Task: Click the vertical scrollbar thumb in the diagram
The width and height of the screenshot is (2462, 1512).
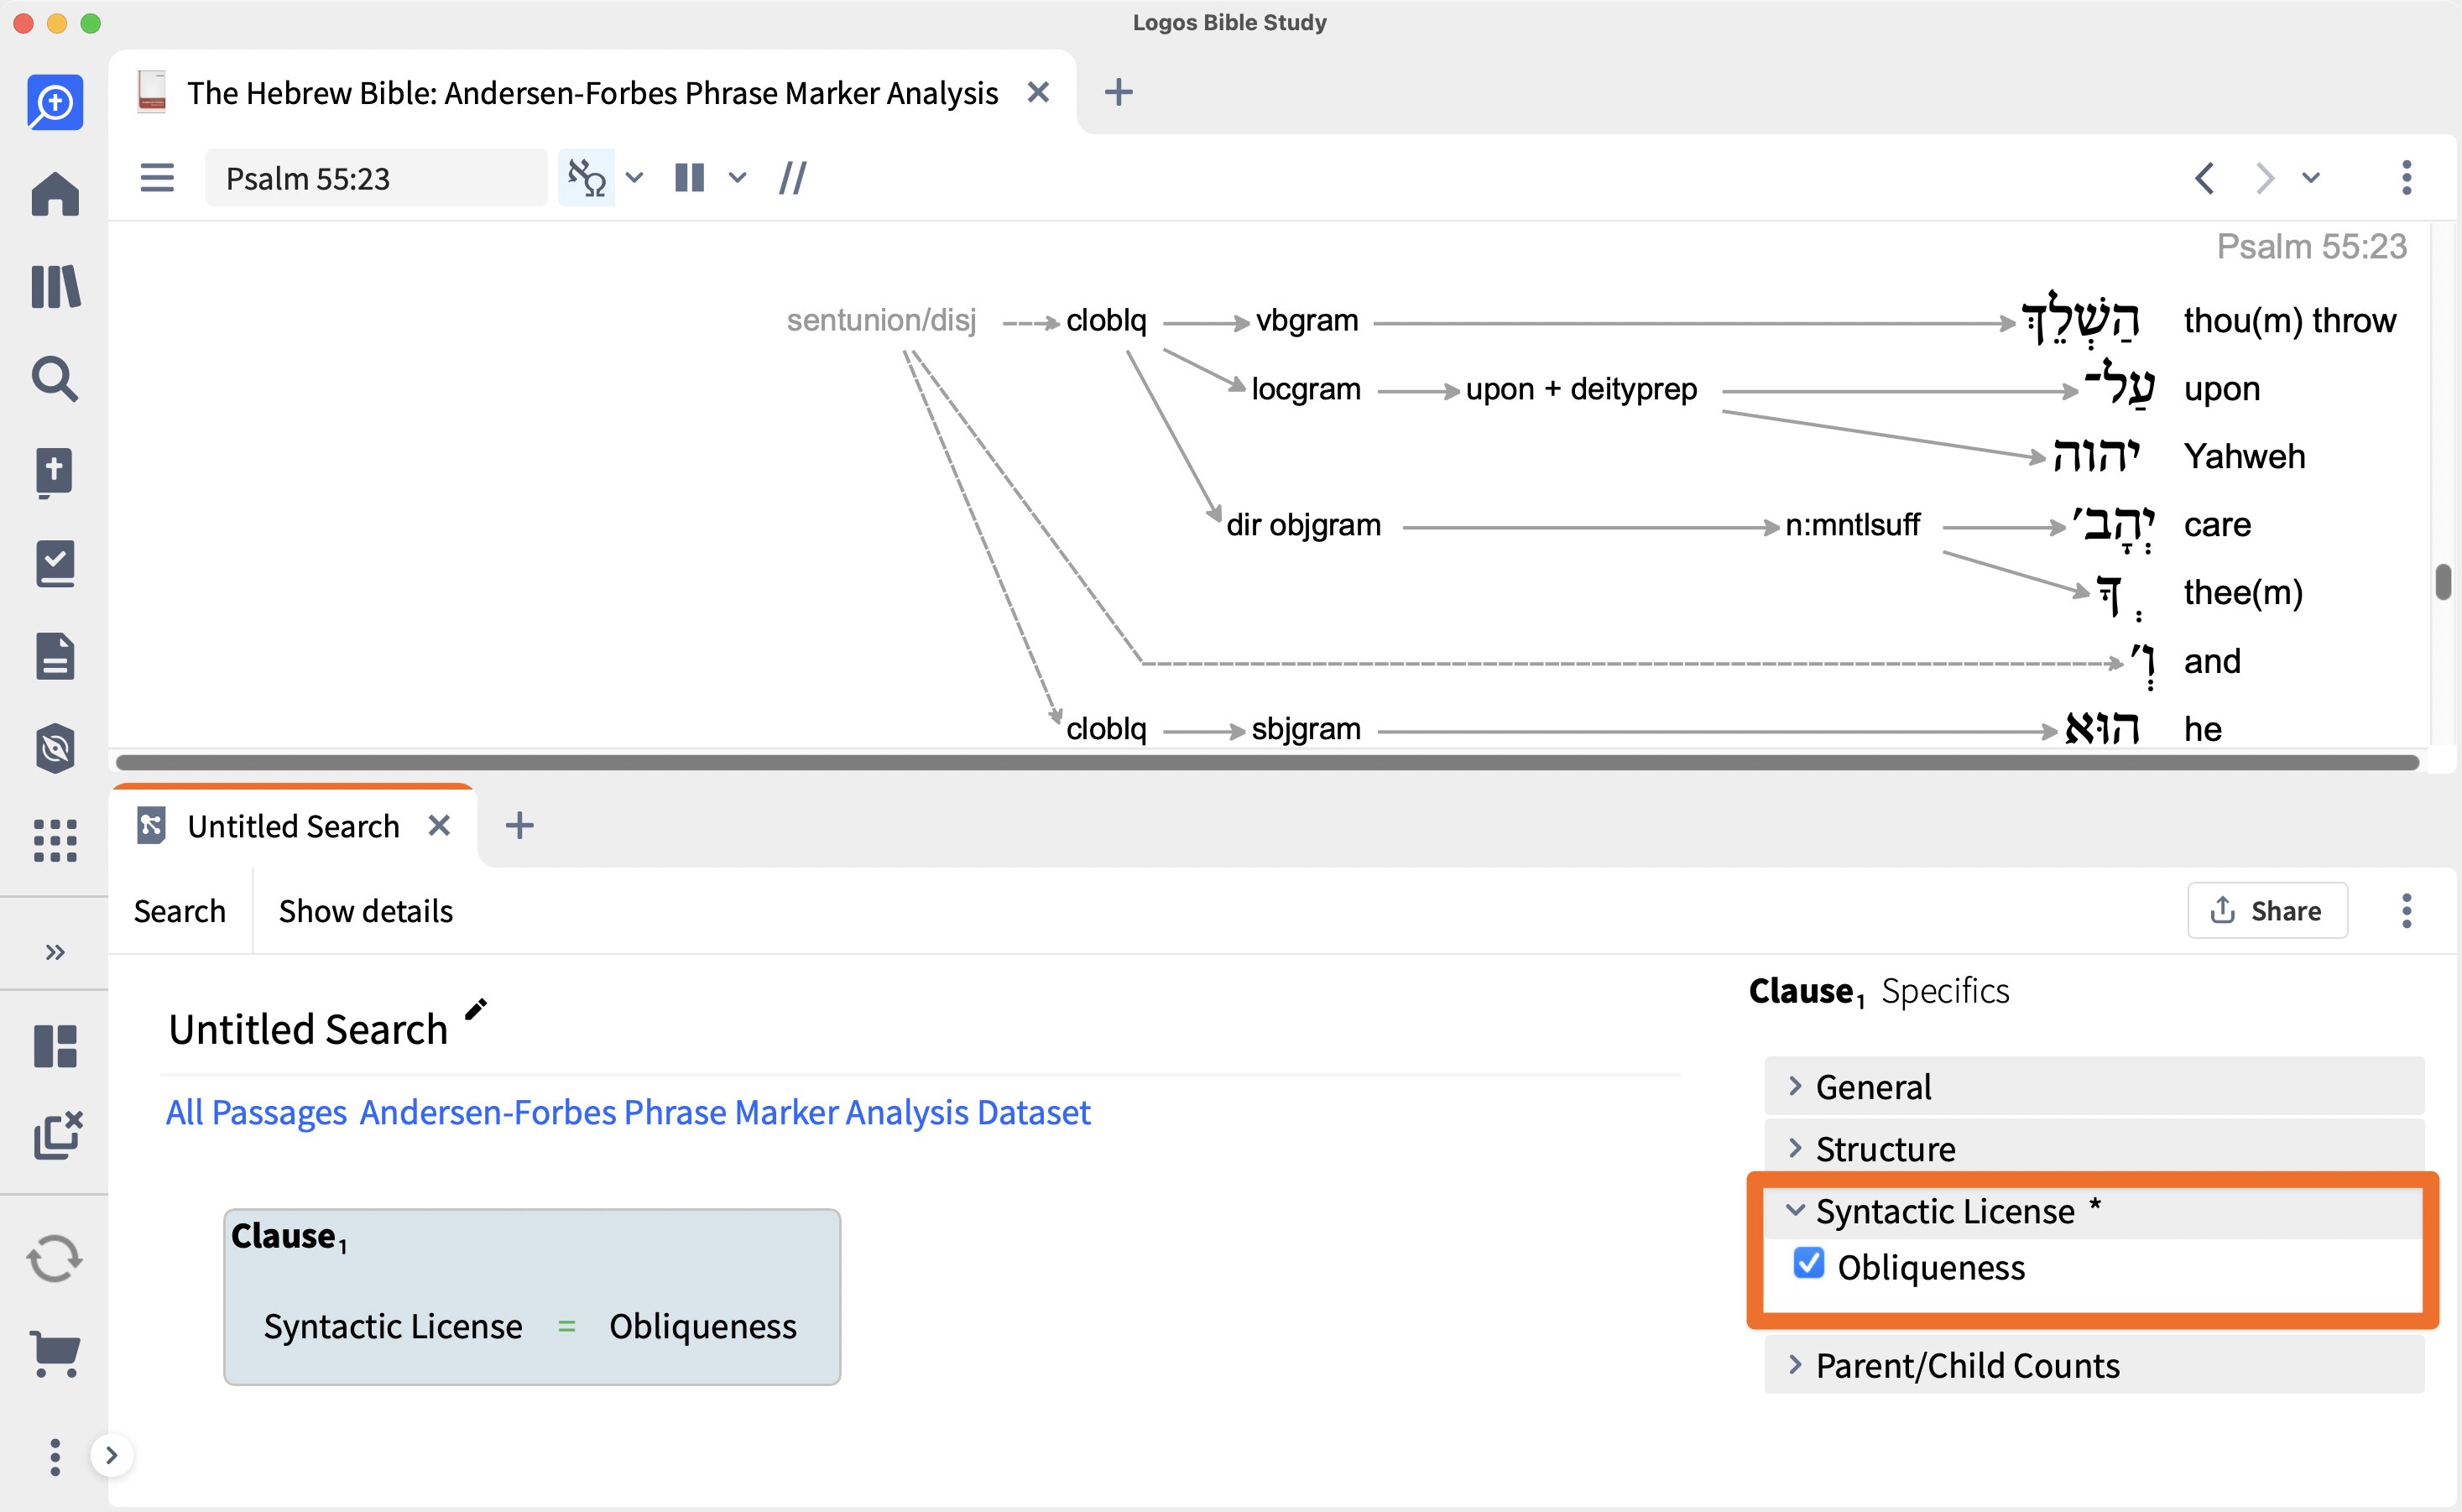Action: click(2443, 582)
